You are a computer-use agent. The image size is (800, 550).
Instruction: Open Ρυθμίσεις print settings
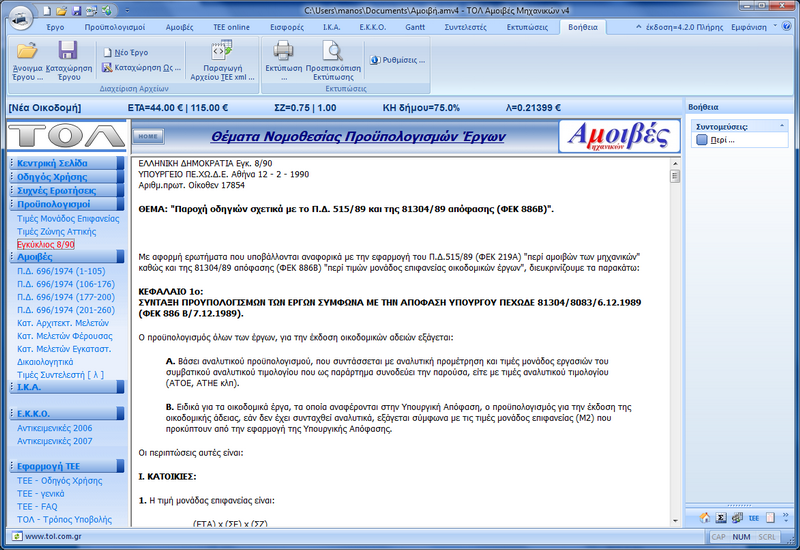point(398,60)
